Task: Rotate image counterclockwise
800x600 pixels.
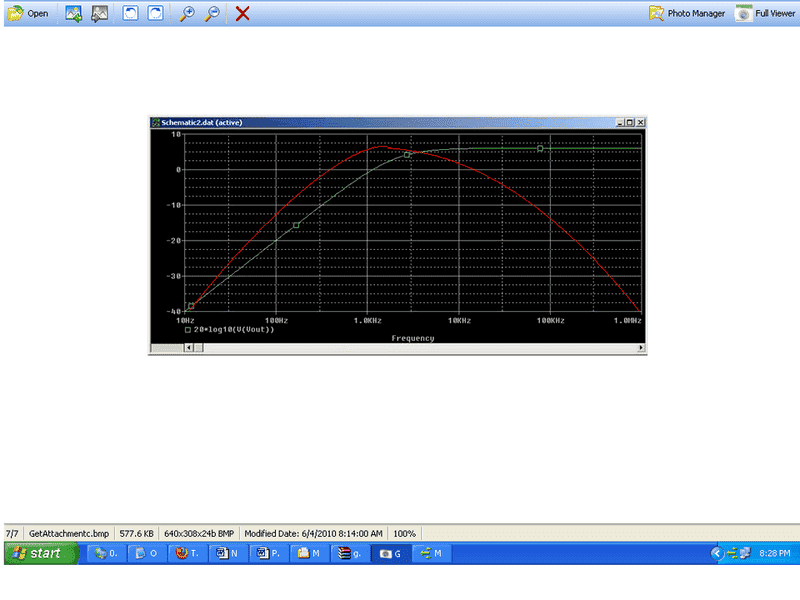Action: (131, 14)
